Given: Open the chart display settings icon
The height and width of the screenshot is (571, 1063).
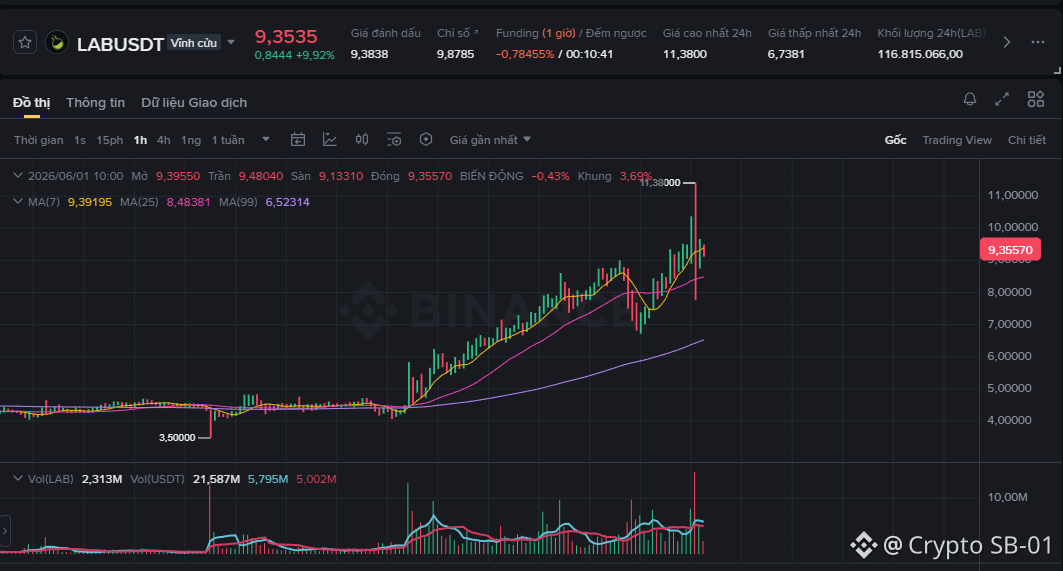Looking at the screenshot, I should click(394, 139).
